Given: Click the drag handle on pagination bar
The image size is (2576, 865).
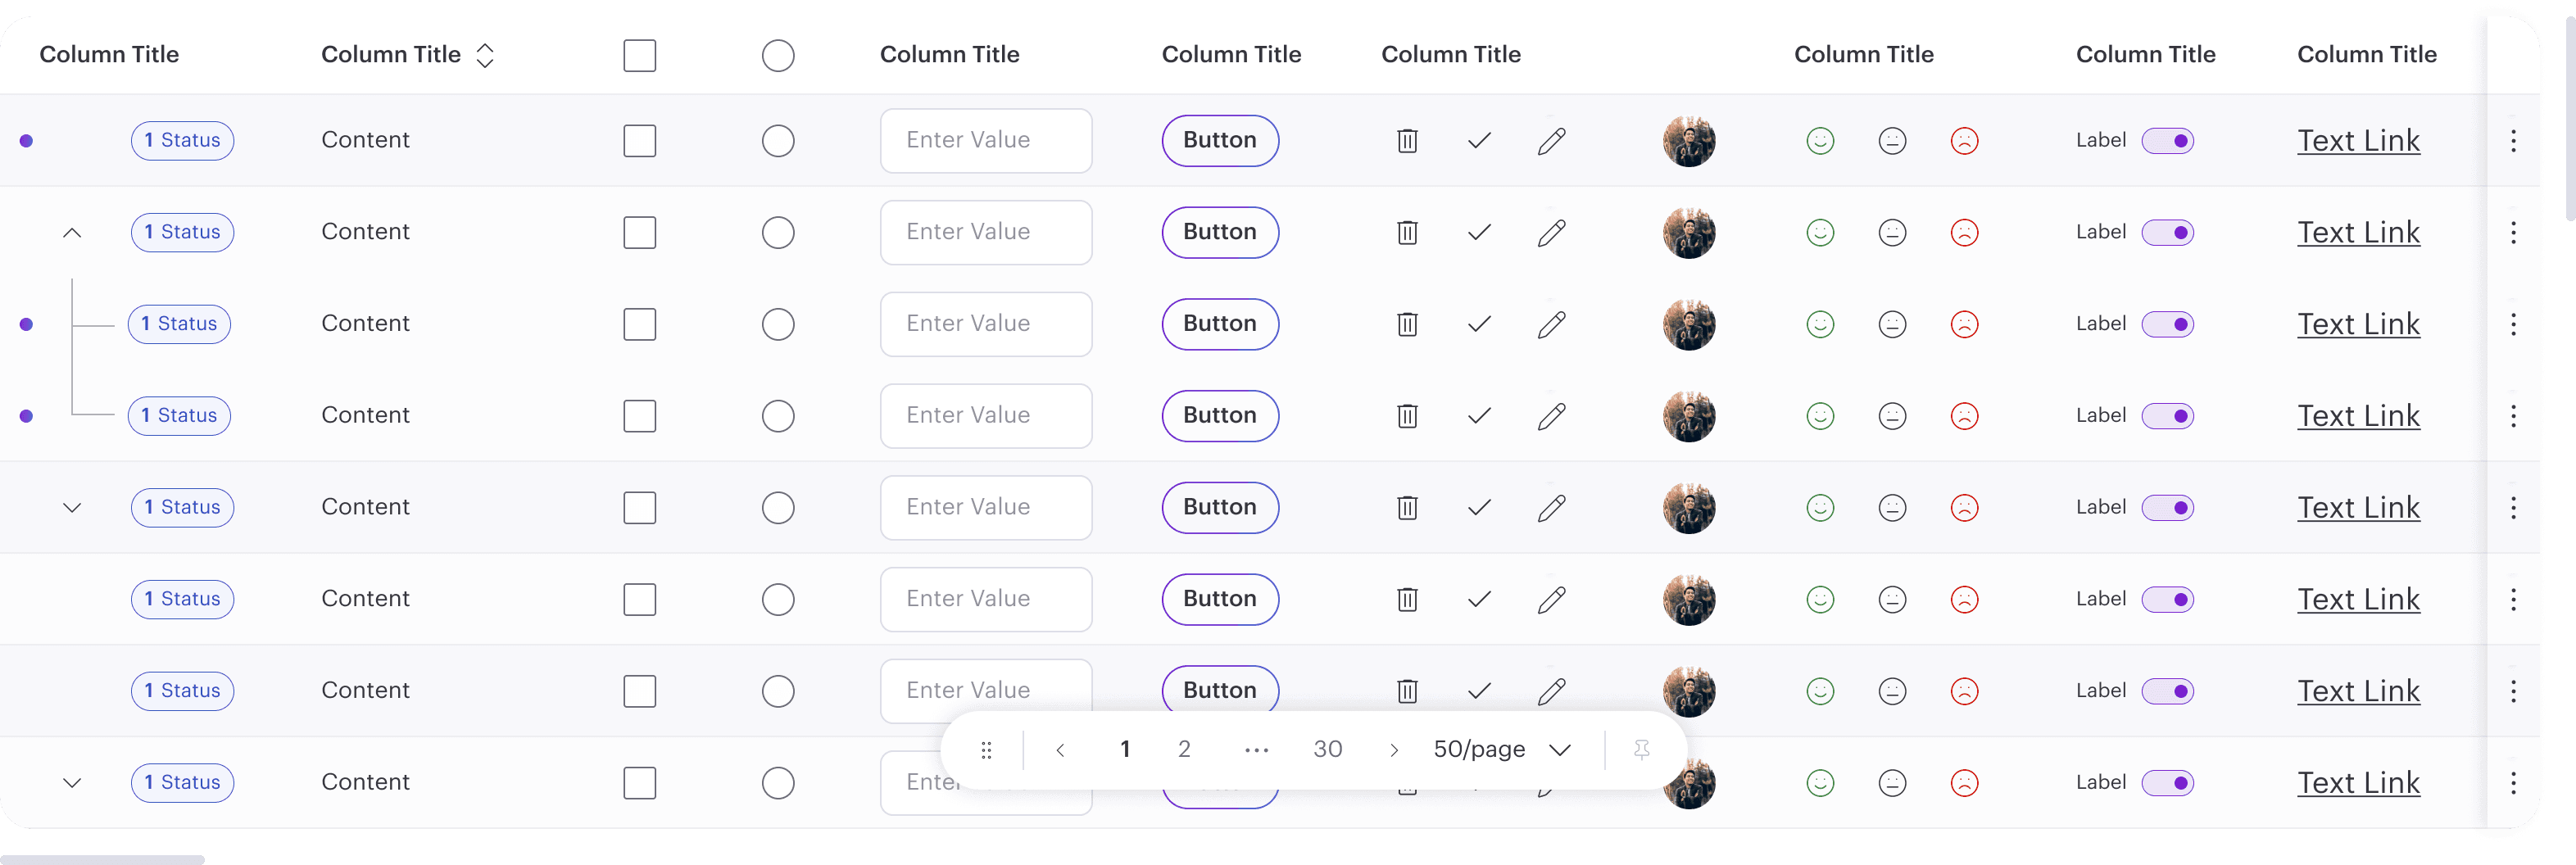Looking at the screenshot, I should [x=986, y=749].
